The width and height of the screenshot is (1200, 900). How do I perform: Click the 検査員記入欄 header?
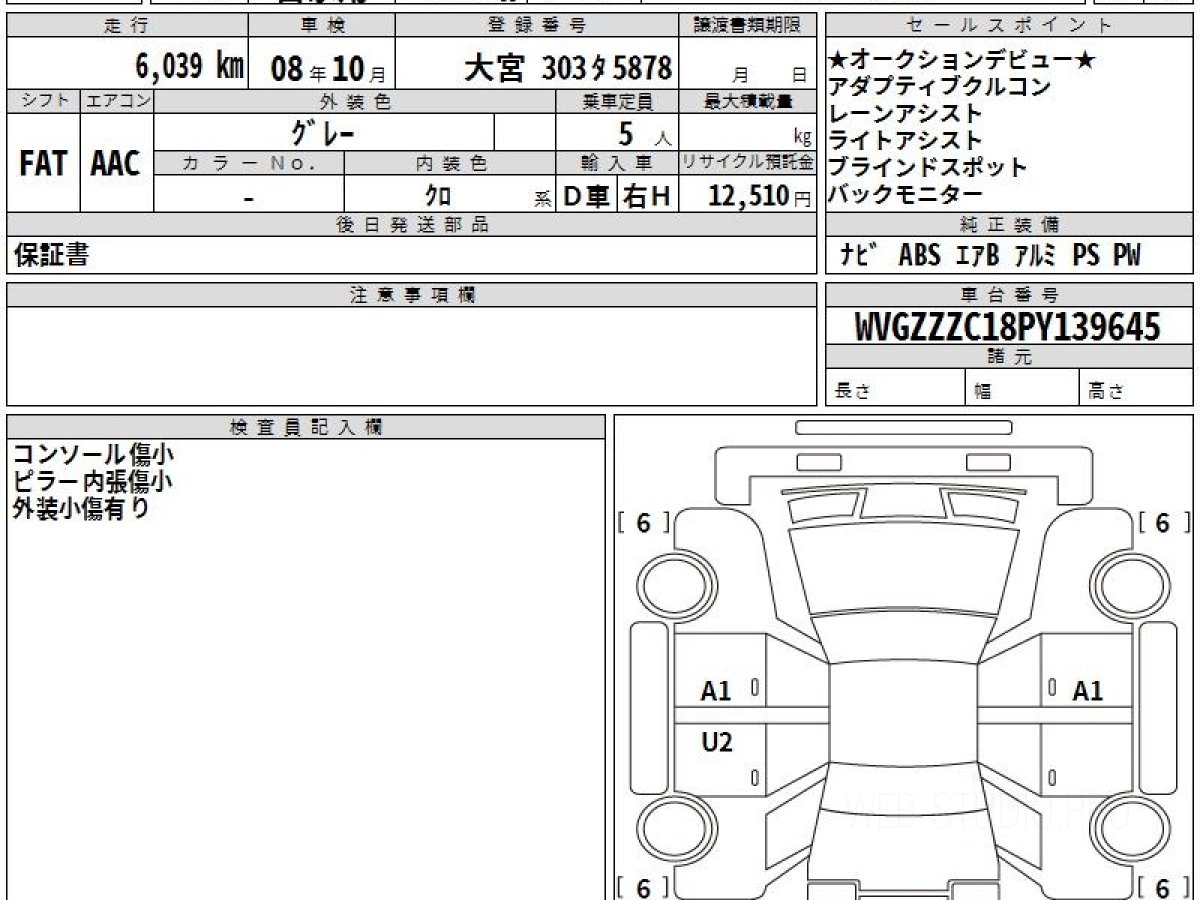(306, 427)
